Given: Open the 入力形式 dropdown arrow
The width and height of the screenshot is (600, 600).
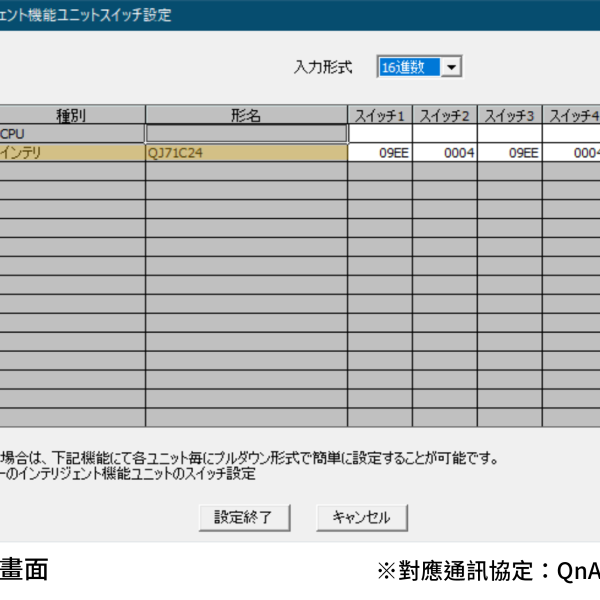Looking at the screenshot, I should click(451, 67).
